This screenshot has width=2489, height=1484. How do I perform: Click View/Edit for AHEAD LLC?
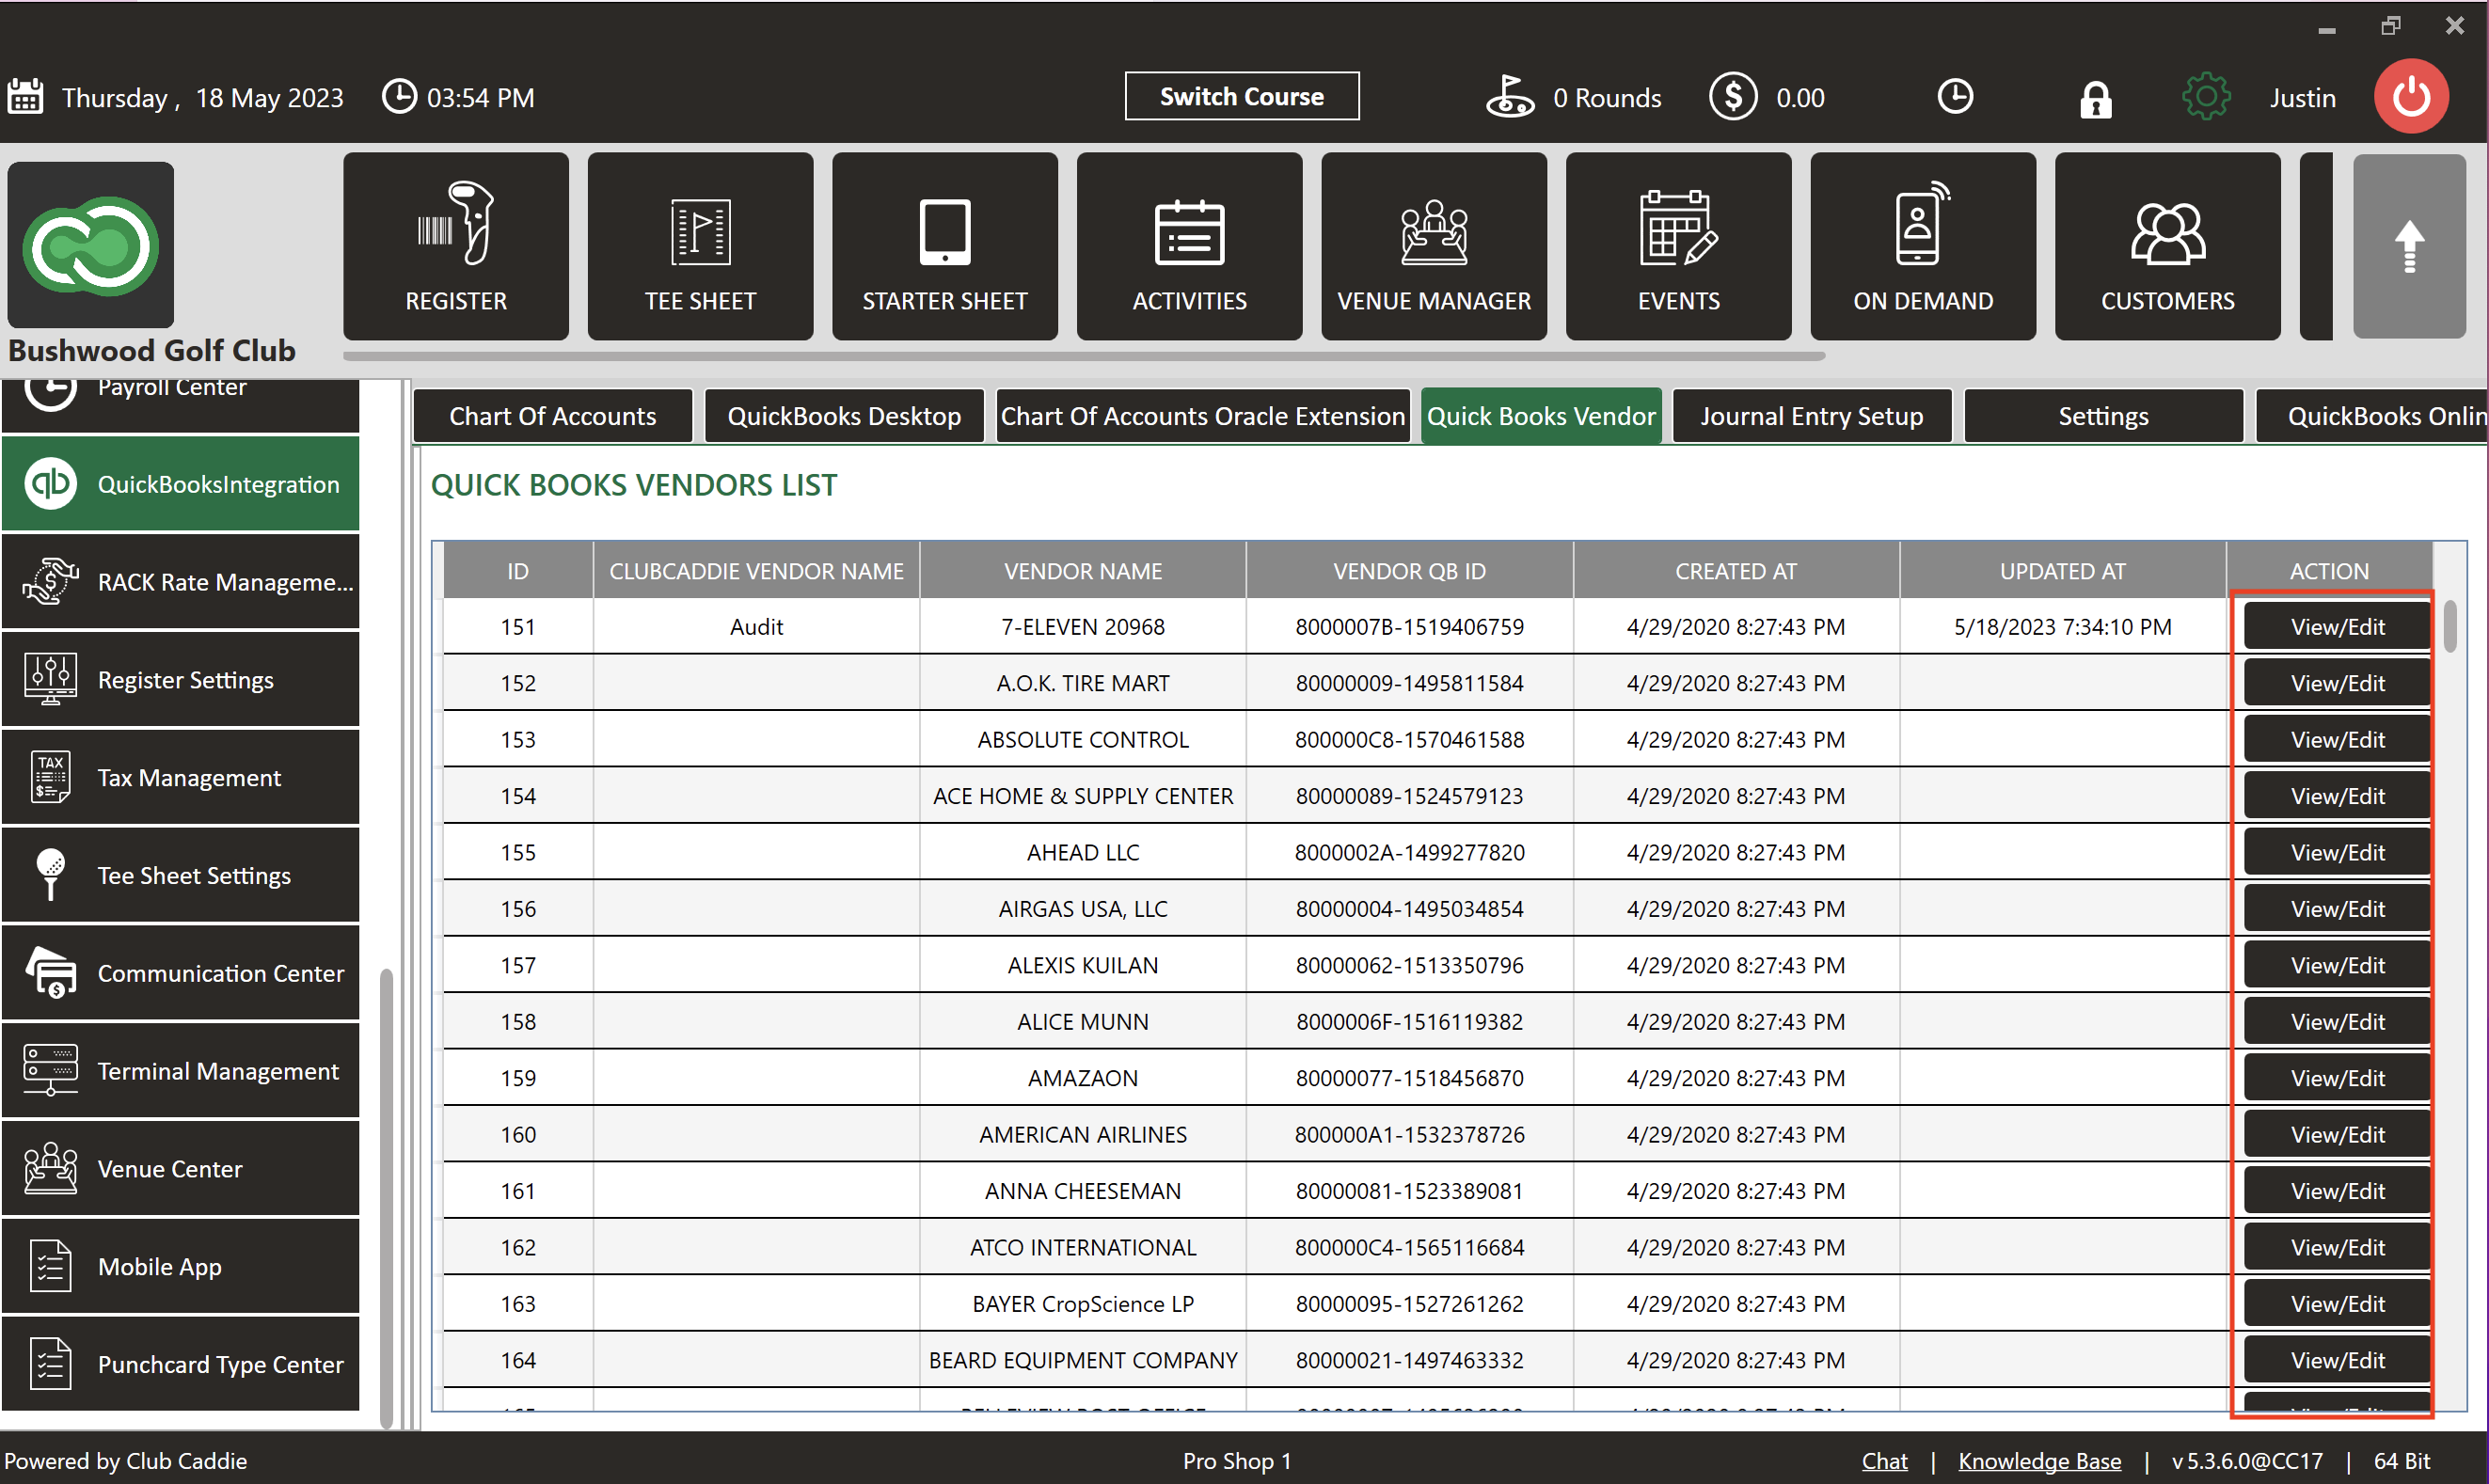[x=2337, y=852]
